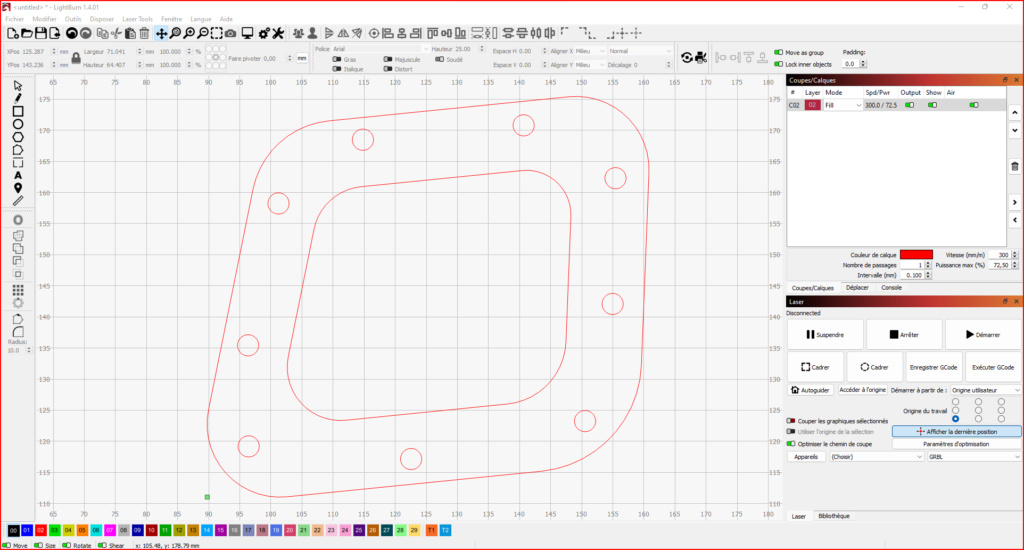This screenshot has height=550, width=1024.
Task: Open camera capture tool icon
Action: [231, 33]
